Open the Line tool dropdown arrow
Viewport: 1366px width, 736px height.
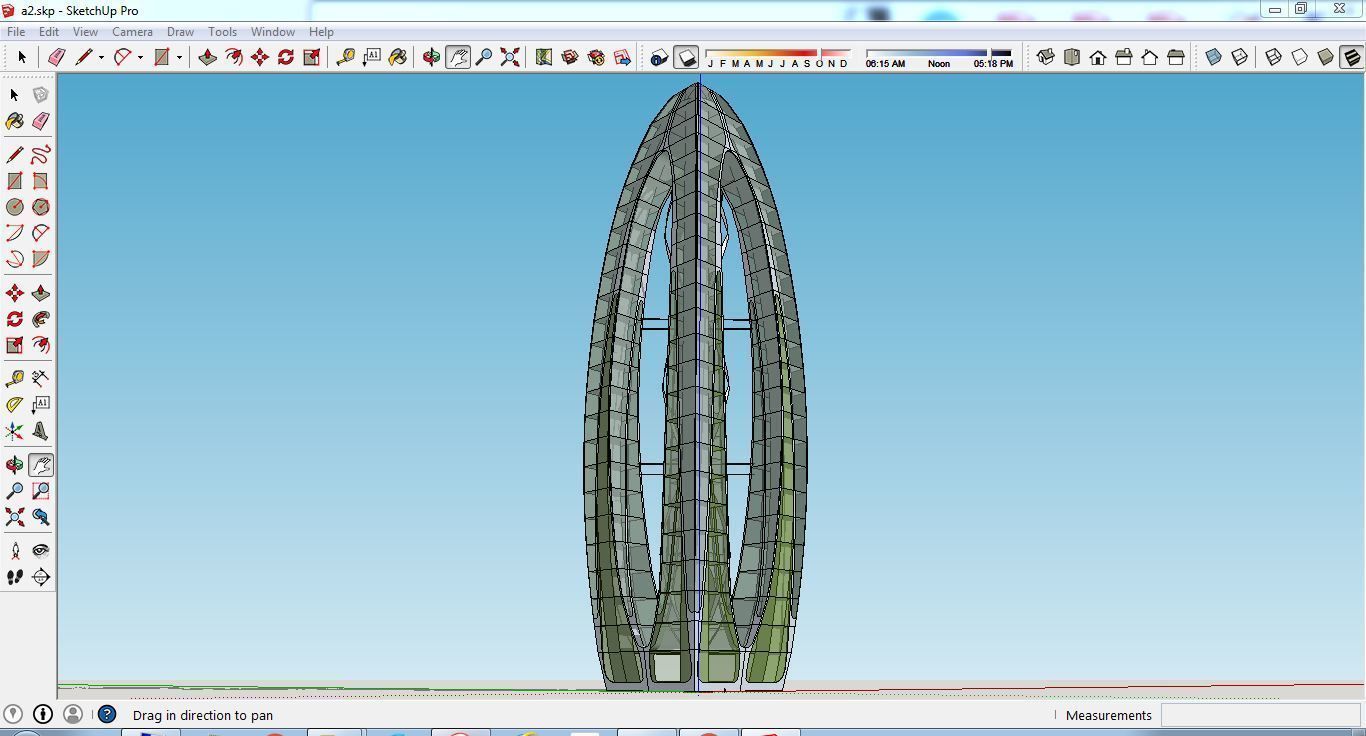click(100, 57)
